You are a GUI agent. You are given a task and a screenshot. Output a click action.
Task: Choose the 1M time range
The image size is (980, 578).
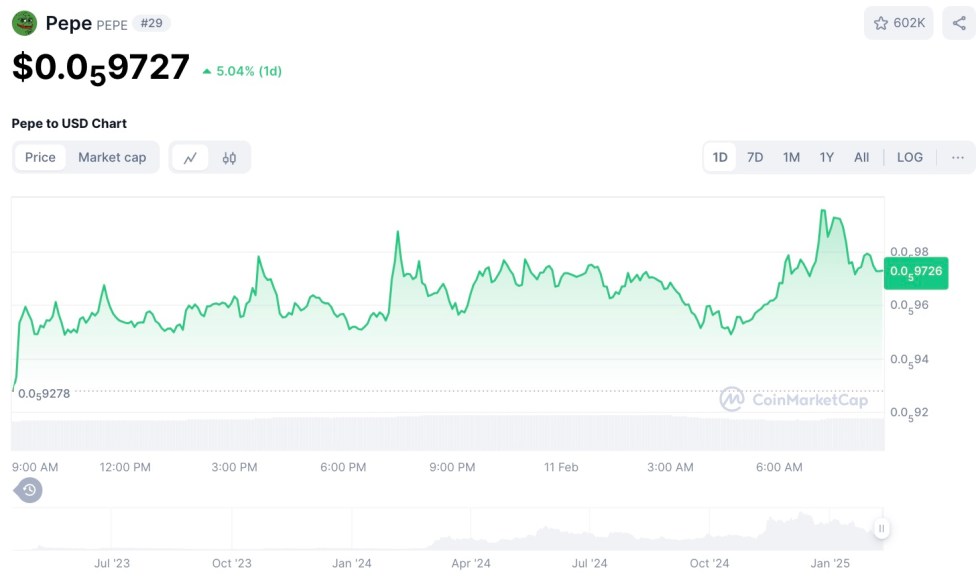point(791,157)
